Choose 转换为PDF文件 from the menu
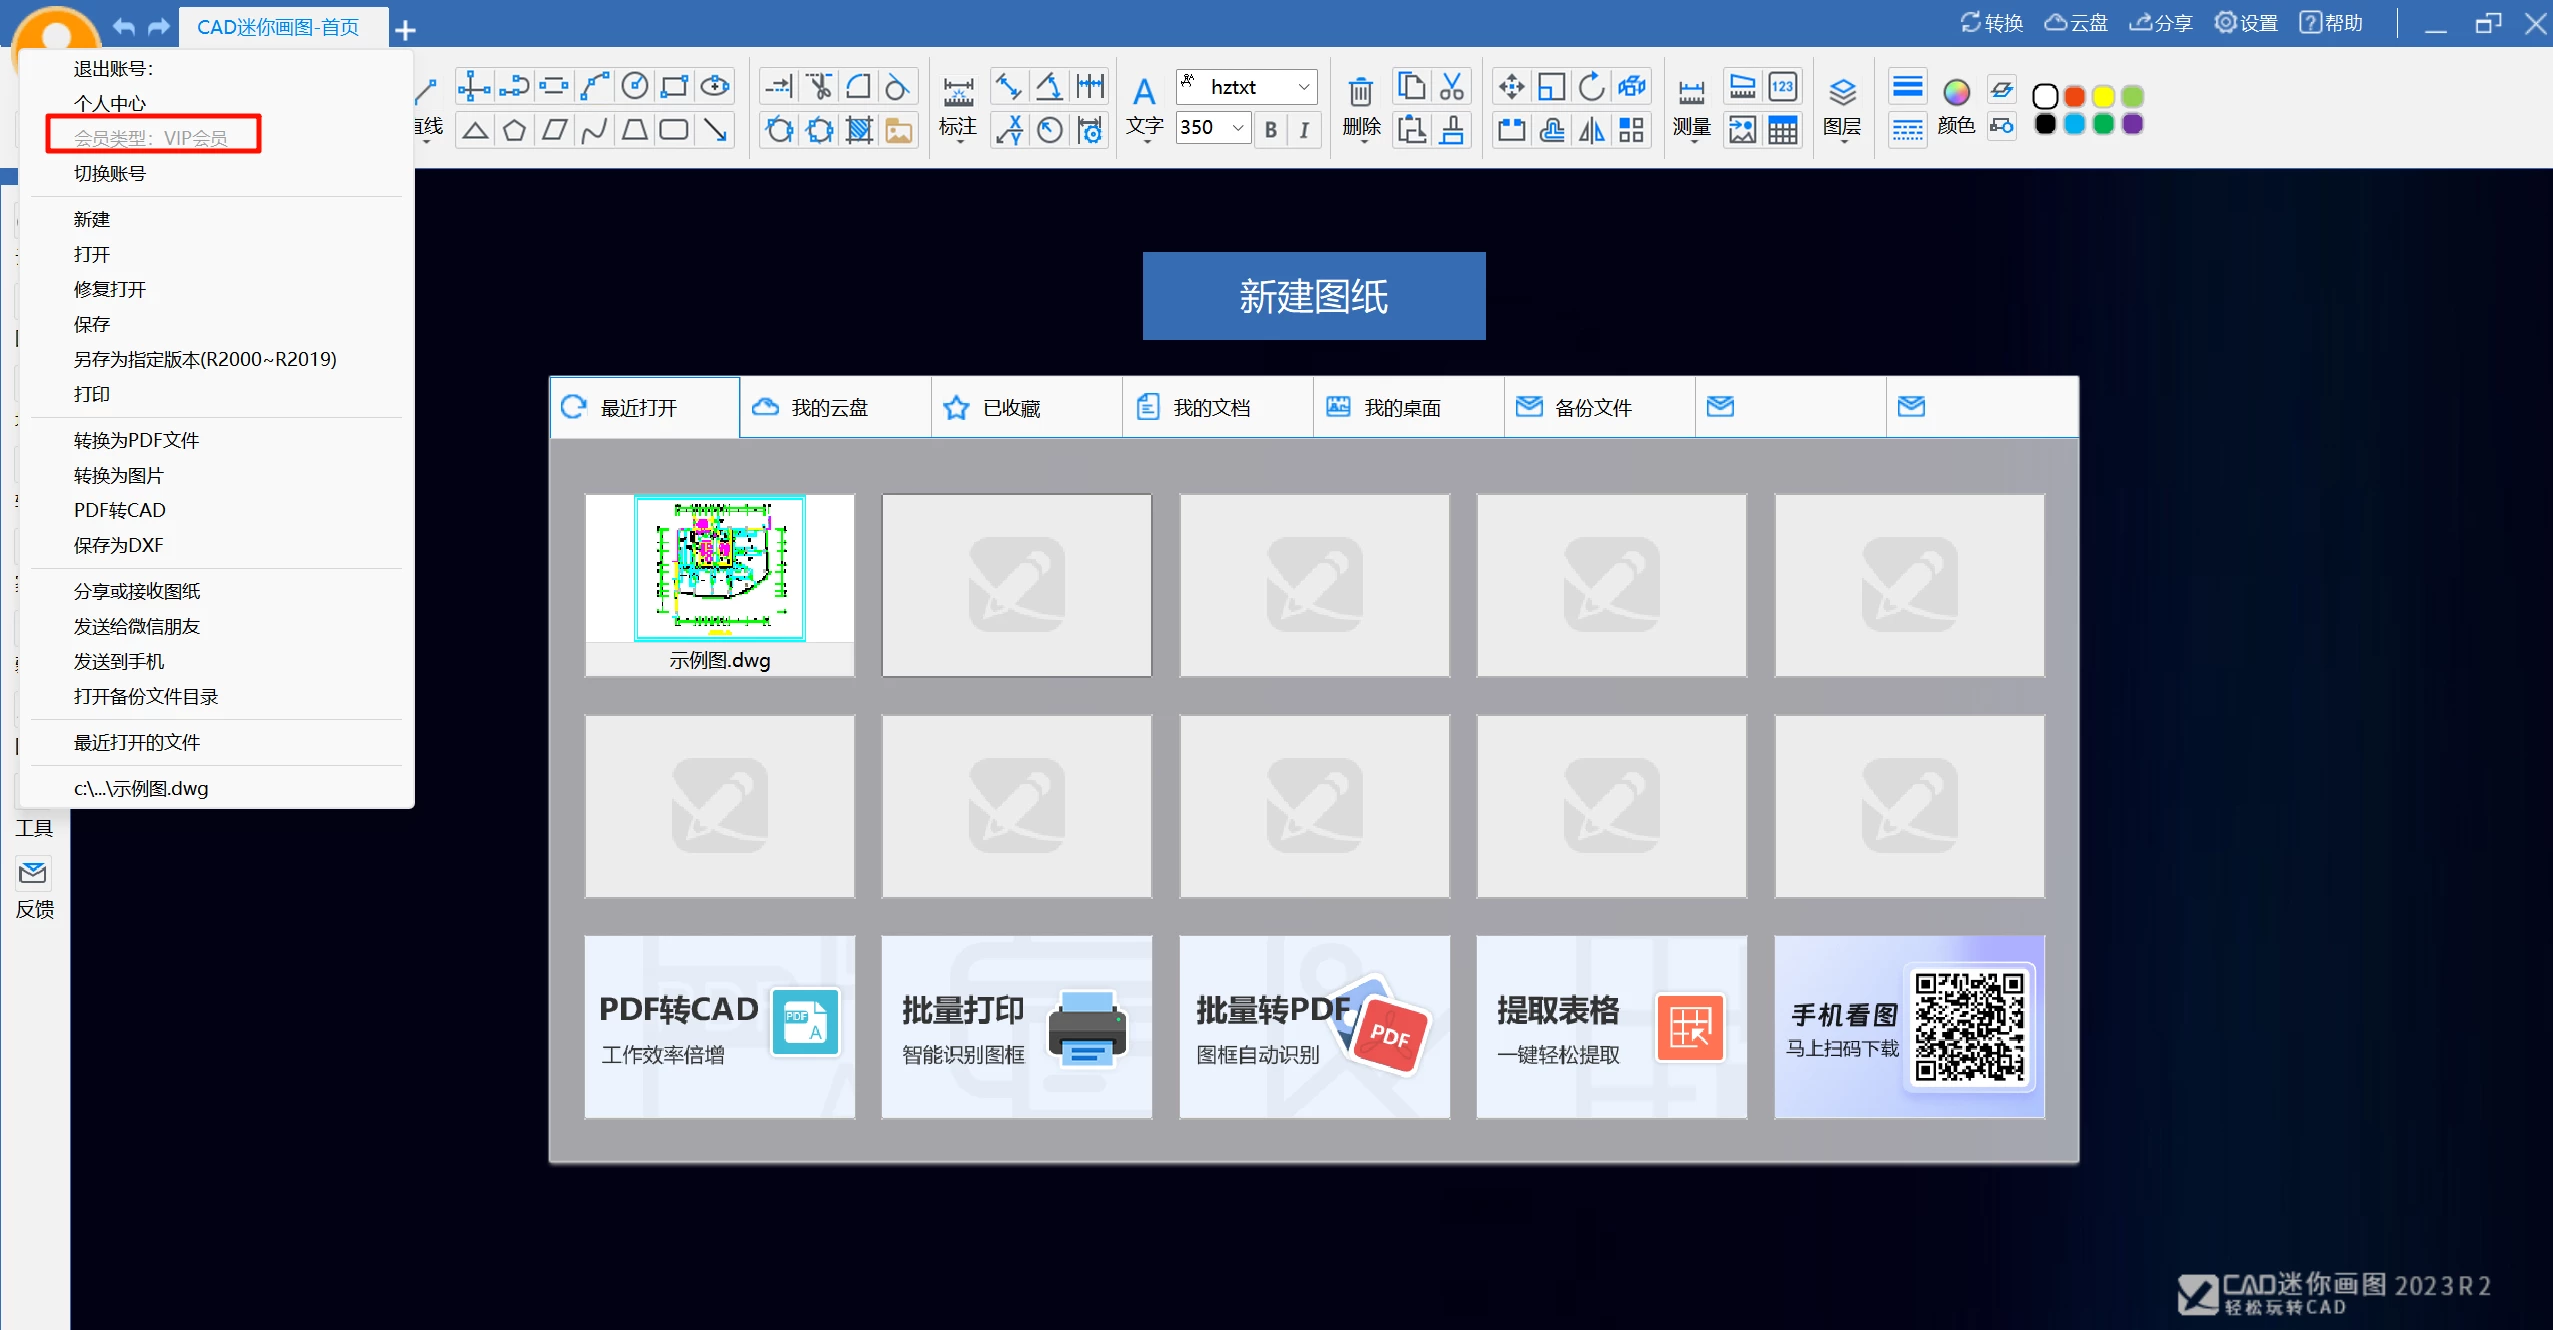 (136, 440)
